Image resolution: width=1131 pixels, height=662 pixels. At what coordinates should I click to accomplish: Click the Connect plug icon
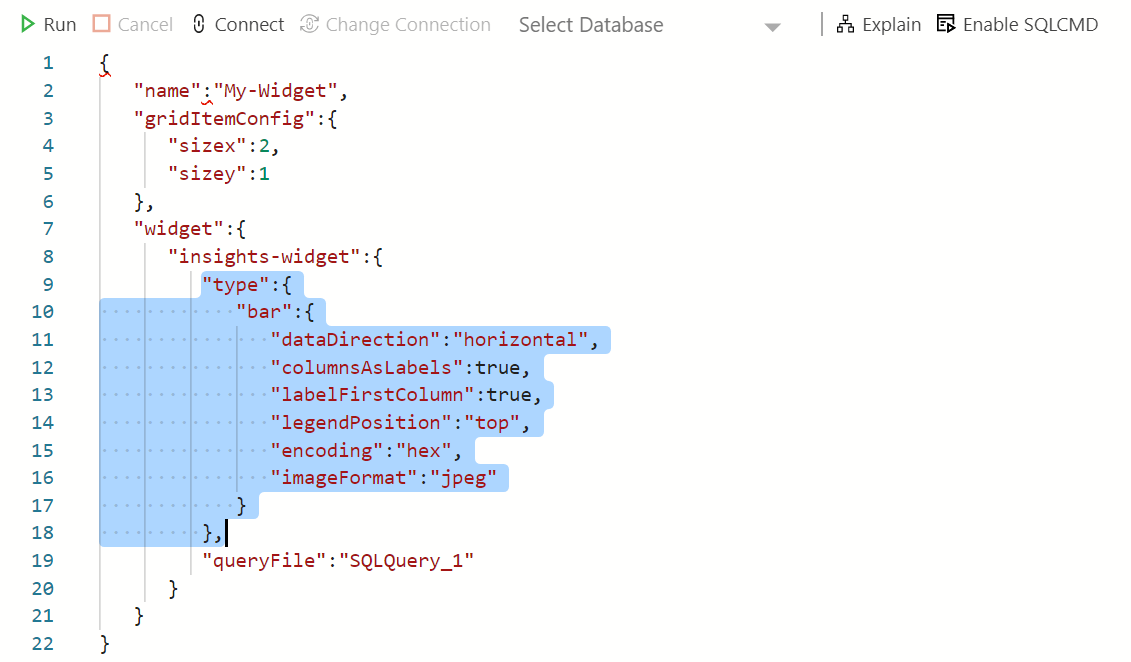tap(199, 24)
